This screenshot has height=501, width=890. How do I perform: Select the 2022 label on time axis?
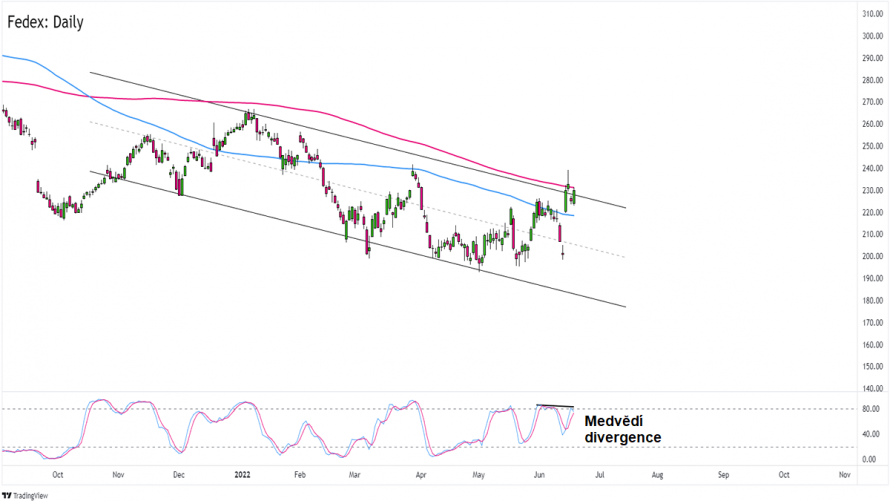[x=242, y=475]
